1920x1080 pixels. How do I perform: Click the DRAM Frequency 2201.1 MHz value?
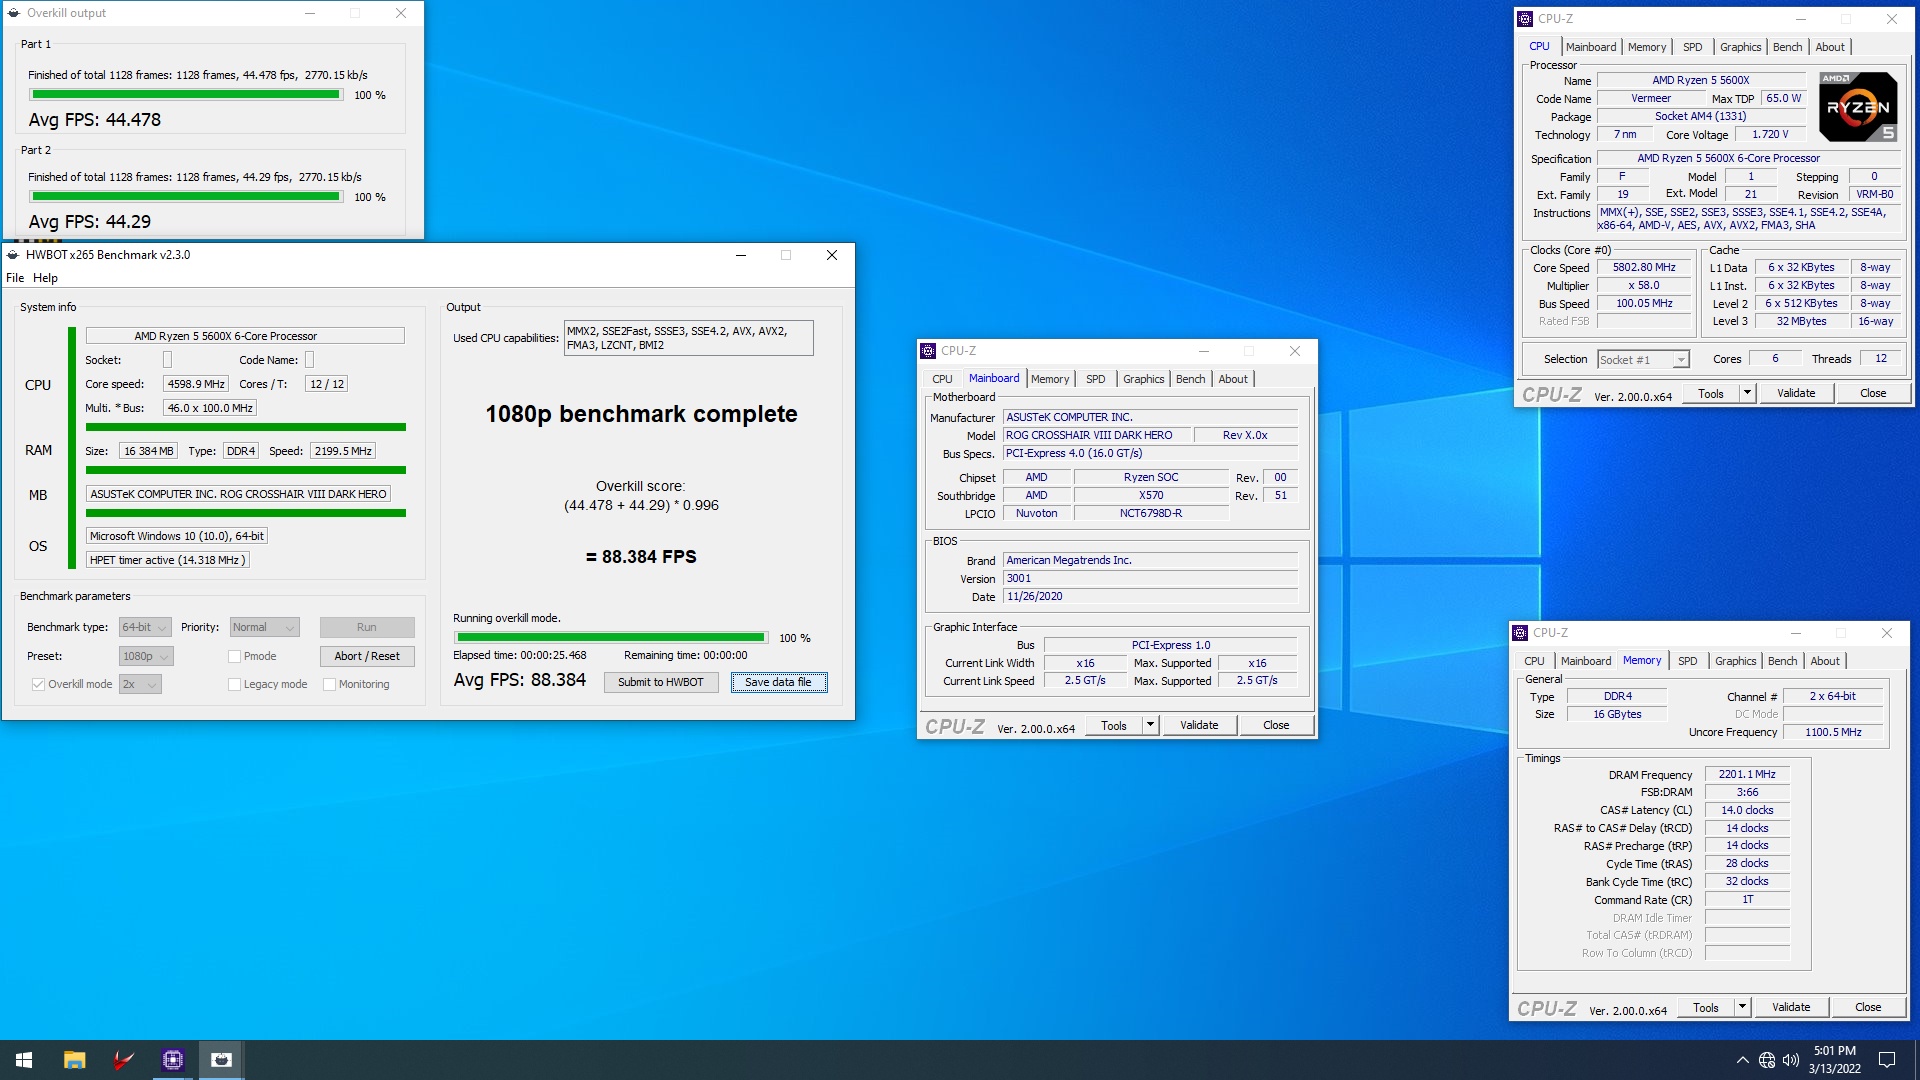click(x=1747, y=775)
